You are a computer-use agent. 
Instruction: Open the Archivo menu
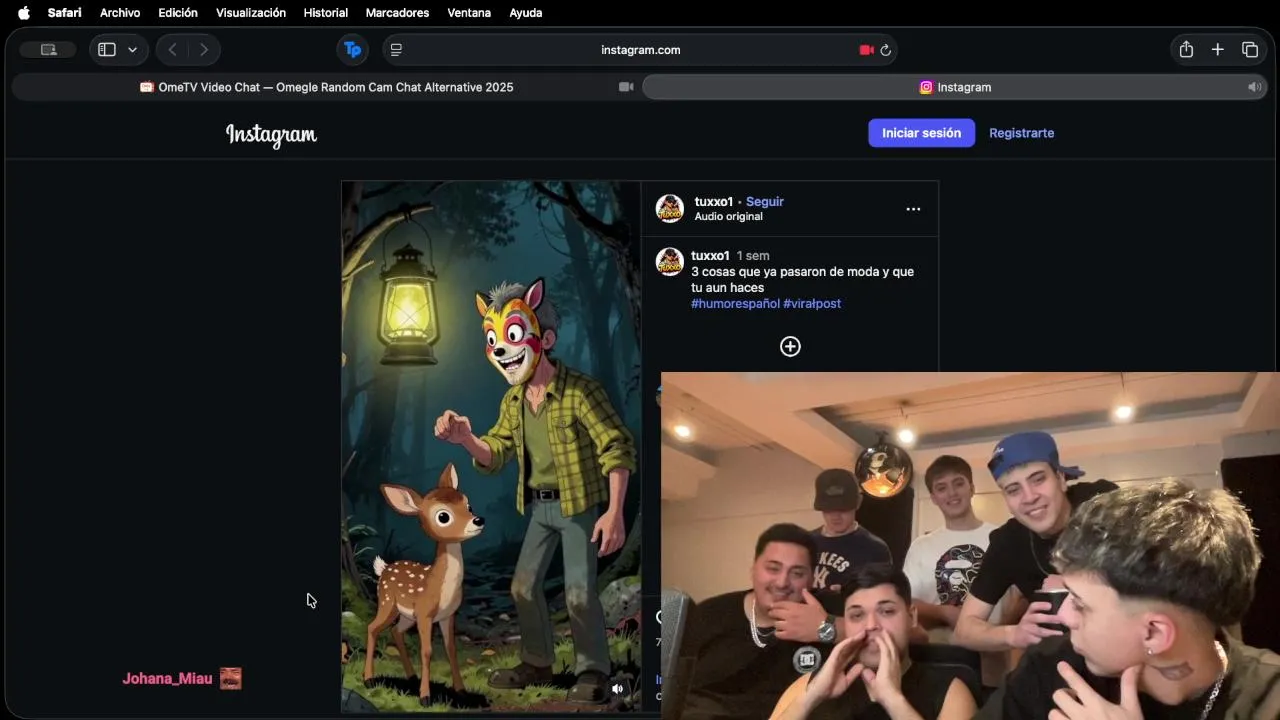pos(120,13)
